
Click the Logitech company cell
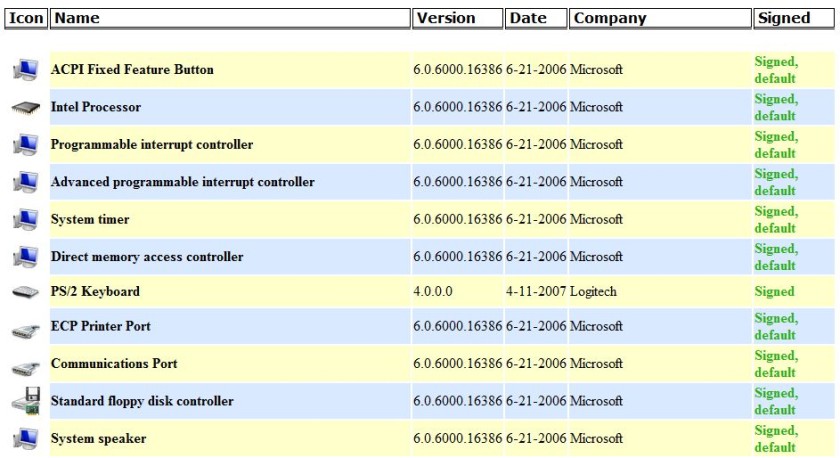(x=593, y=291)
